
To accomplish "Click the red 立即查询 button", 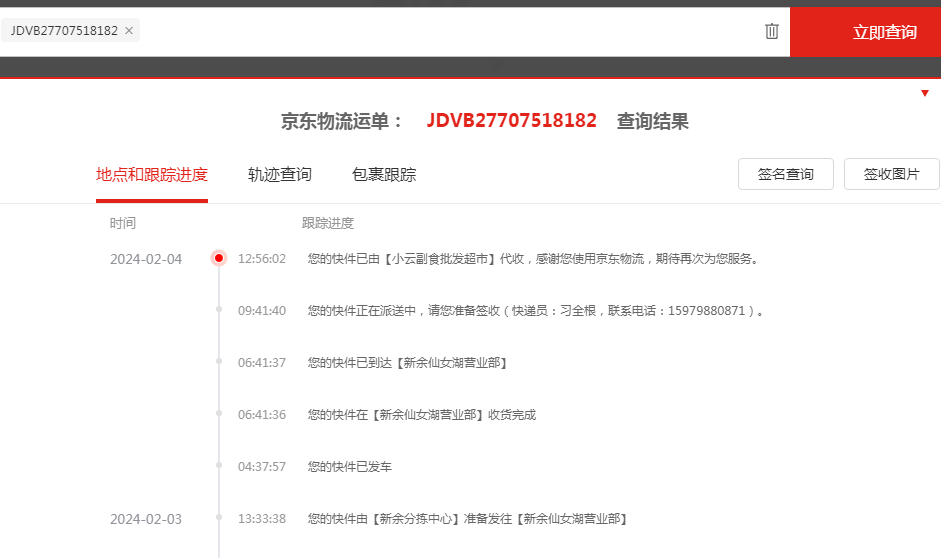I will pos(865,32).
